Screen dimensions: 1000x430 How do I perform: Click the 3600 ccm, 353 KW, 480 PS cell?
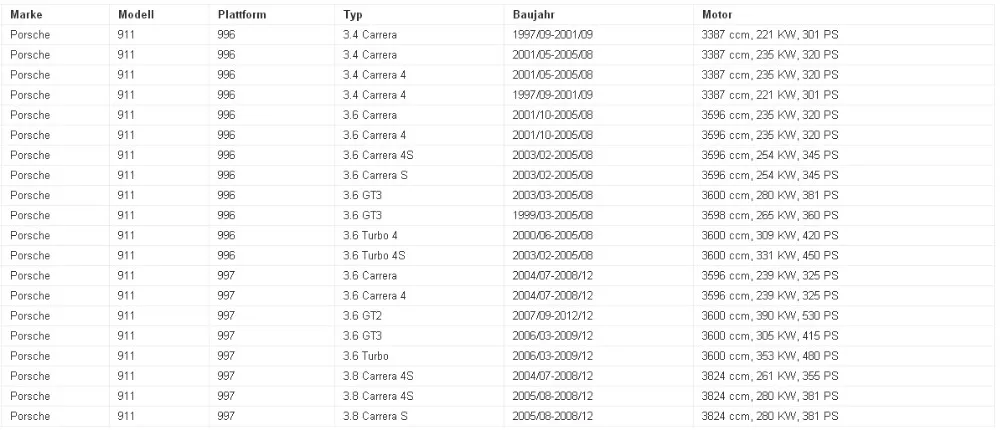[x=770, y=354]
